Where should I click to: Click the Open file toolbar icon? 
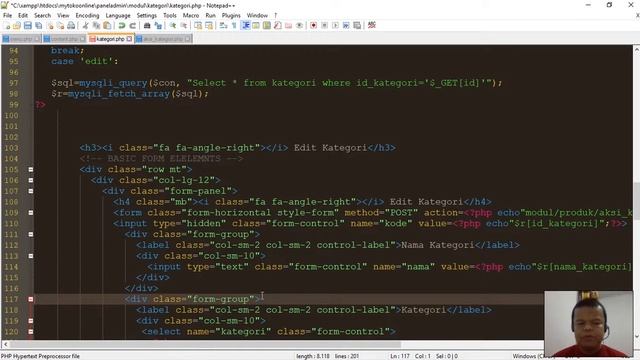tap(17, 25)
